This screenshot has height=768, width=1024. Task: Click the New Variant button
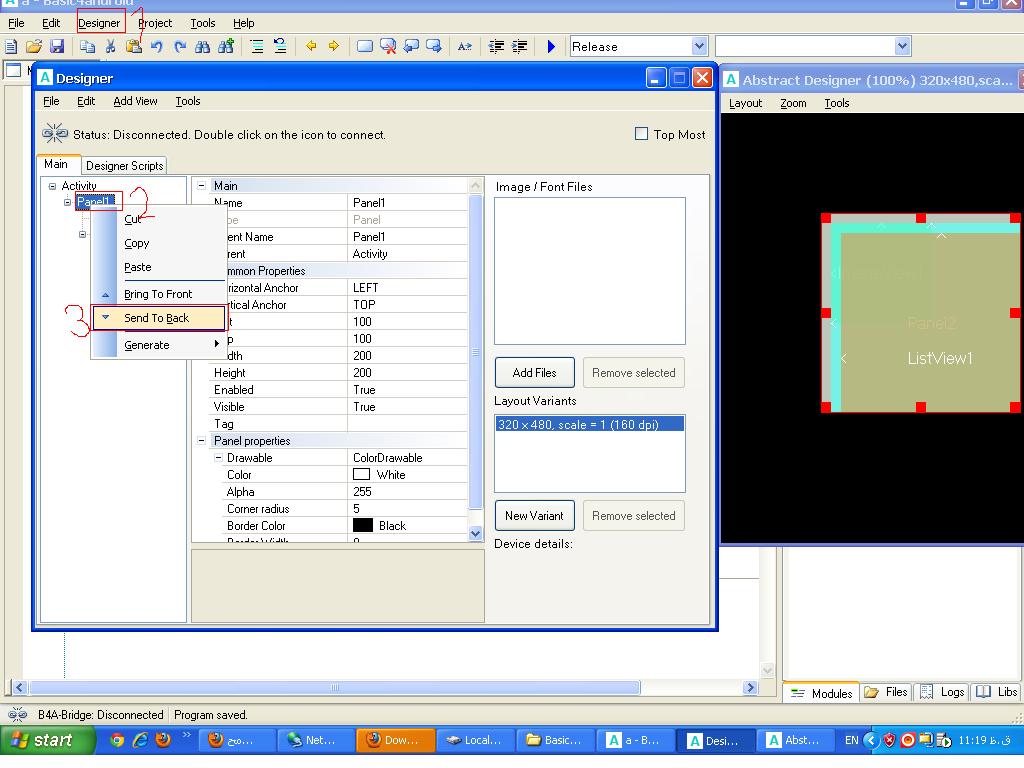click(534, 516)
